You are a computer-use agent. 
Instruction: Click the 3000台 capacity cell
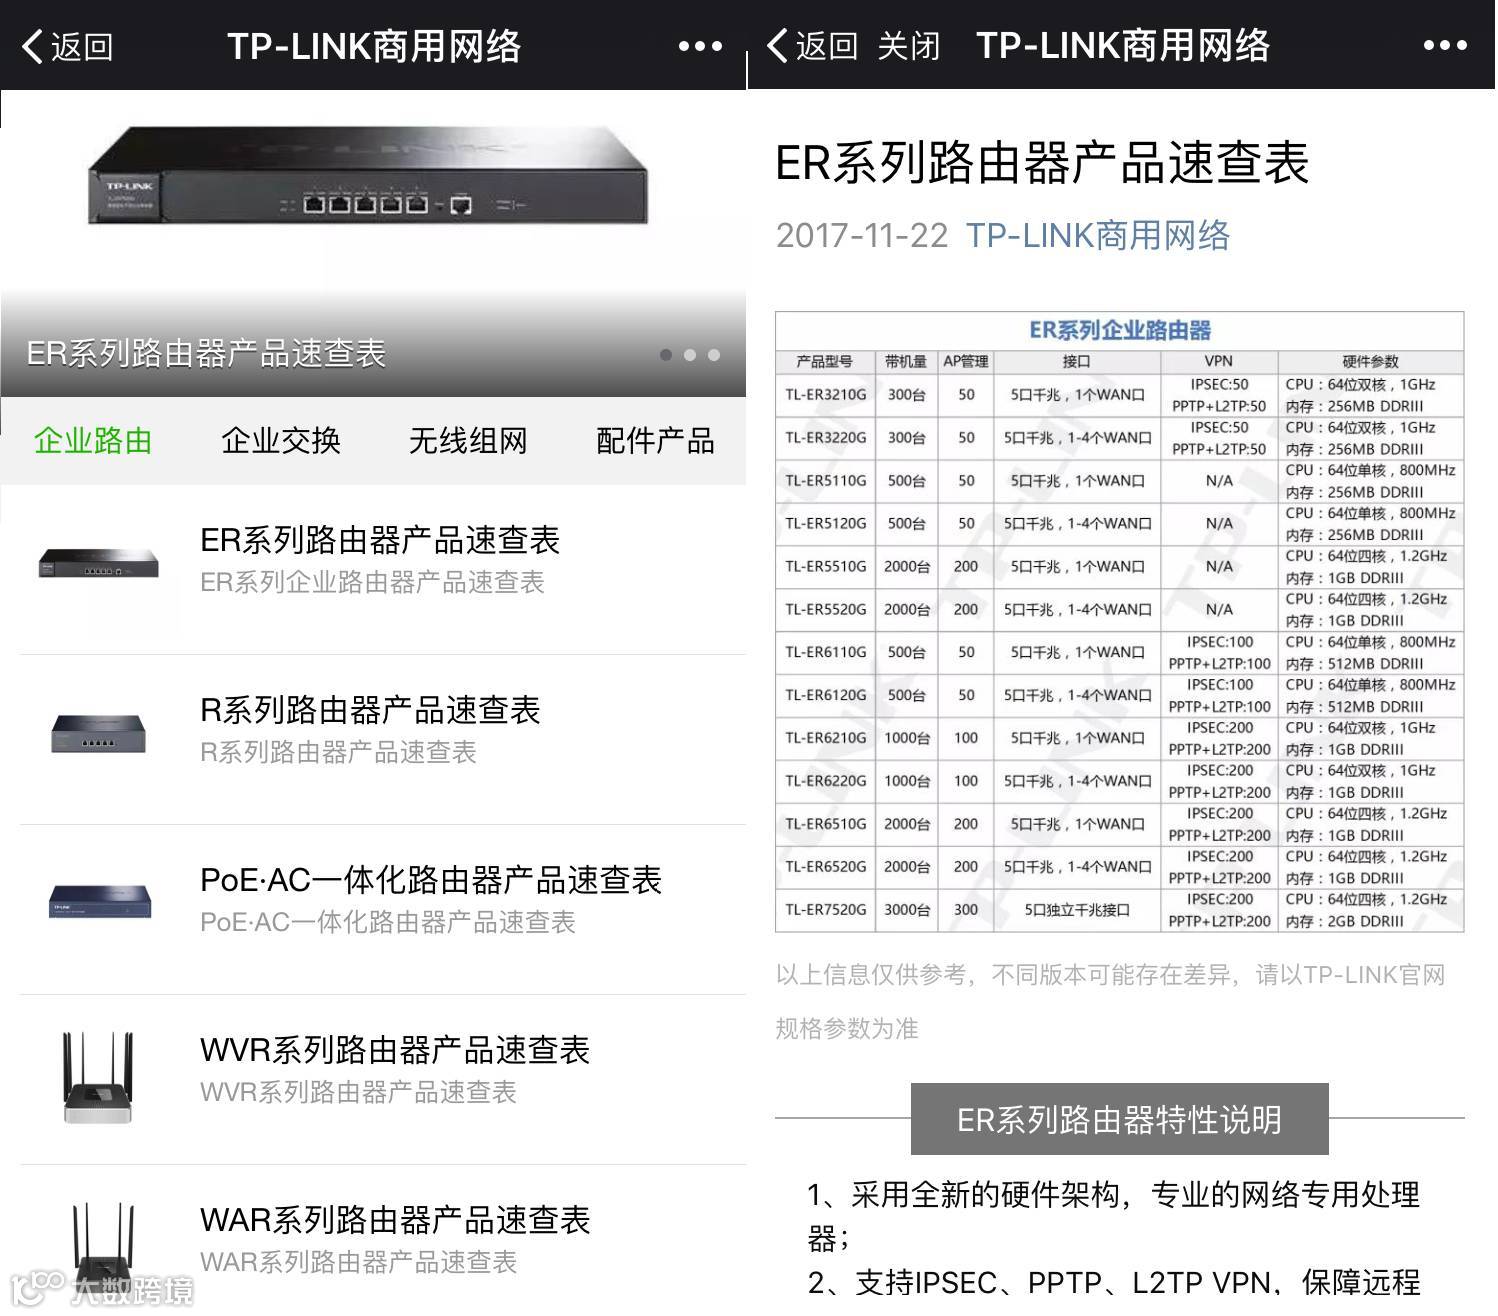[906, 910]
